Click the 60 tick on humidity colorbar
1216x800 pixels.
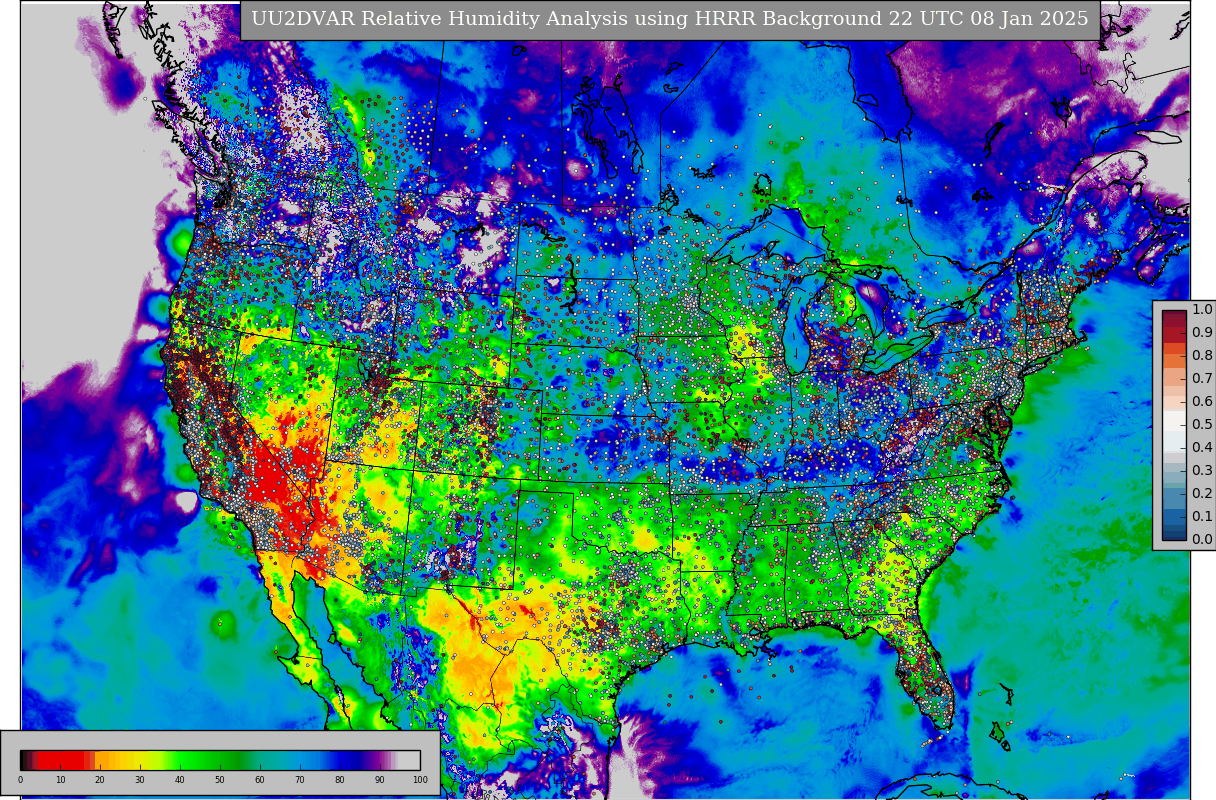260,780
